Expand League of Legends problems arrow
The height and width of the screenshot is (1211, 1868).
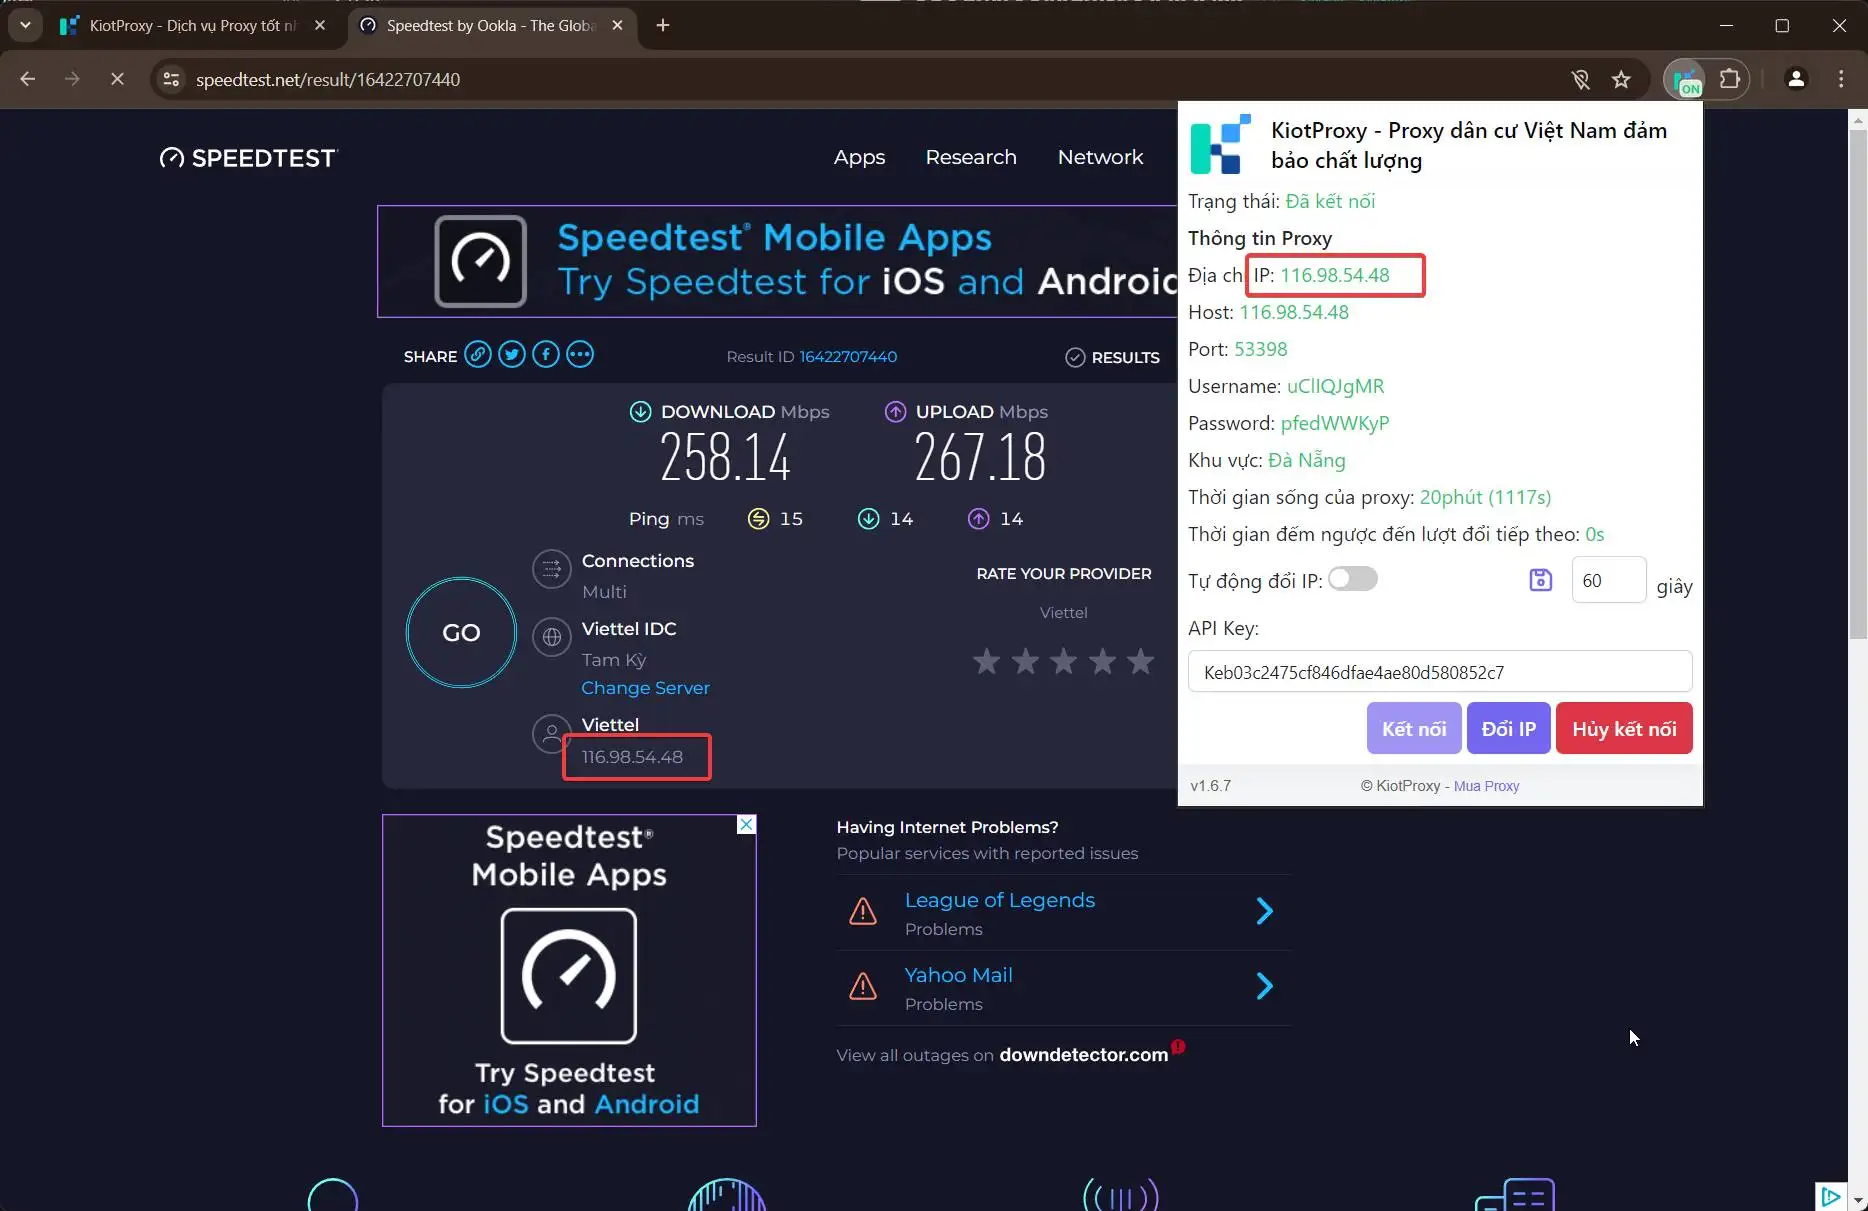coord(1264,911)
